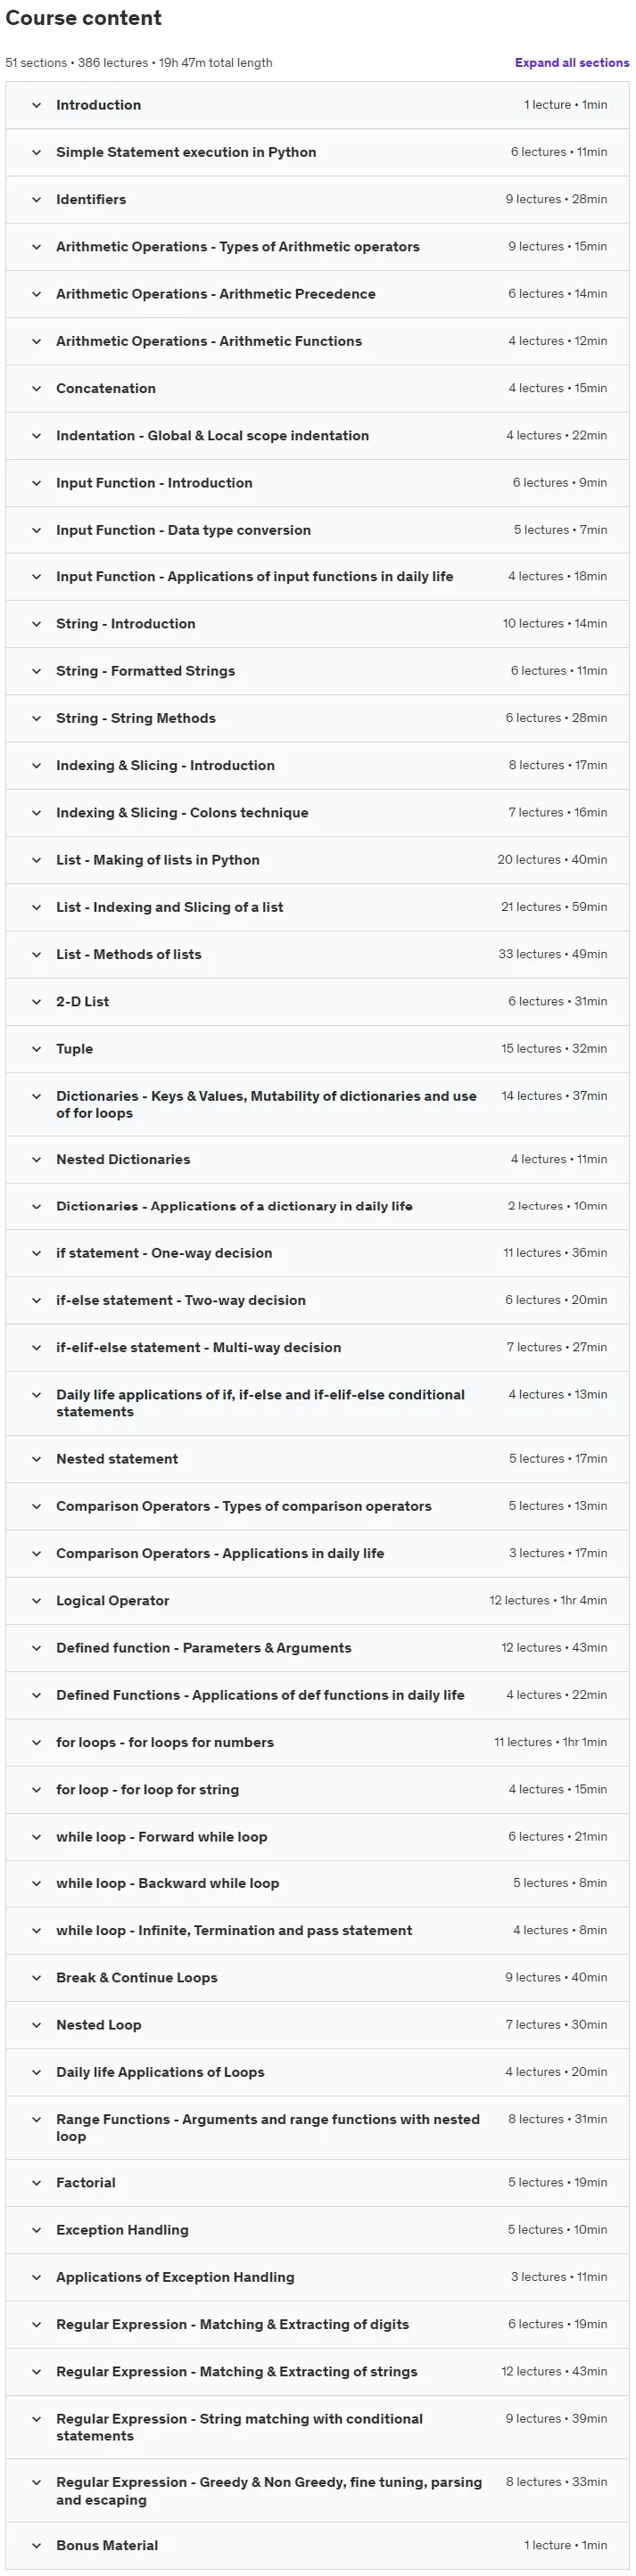Click chevron beside Identifiers section

pos(36,200)
